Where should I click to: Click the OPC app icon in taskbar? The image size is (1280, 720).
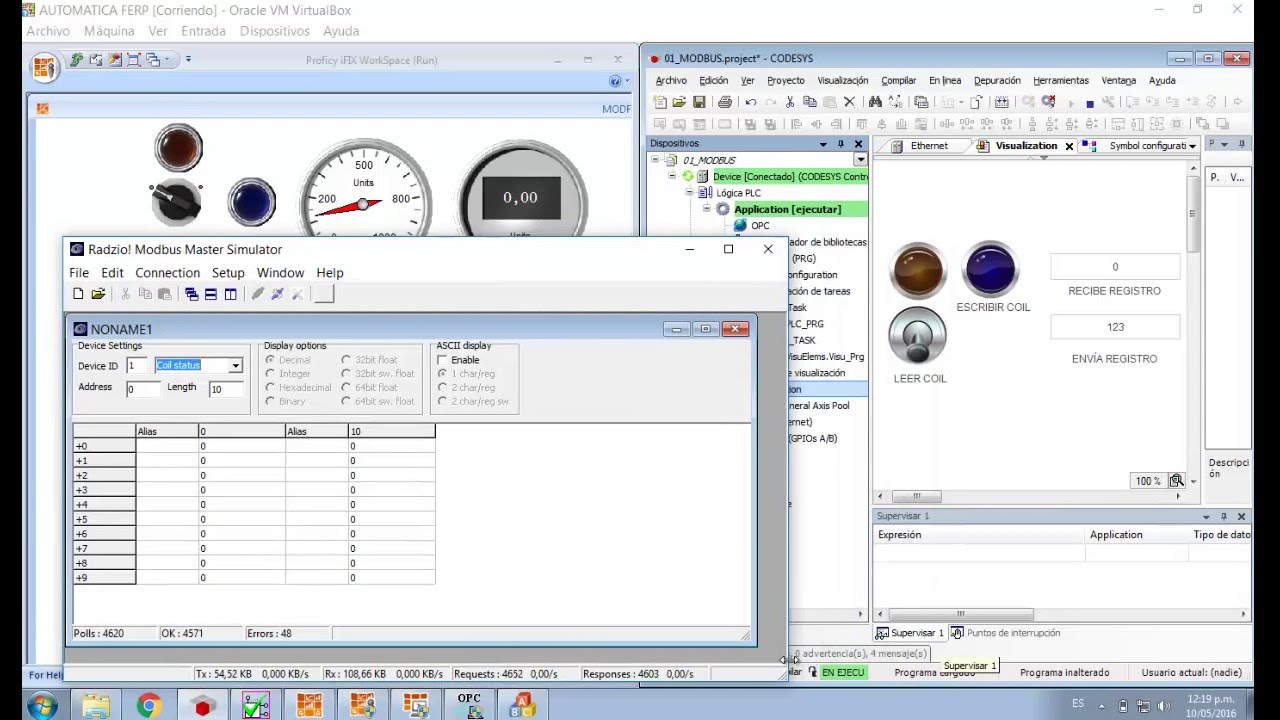(x=469, y=706)
